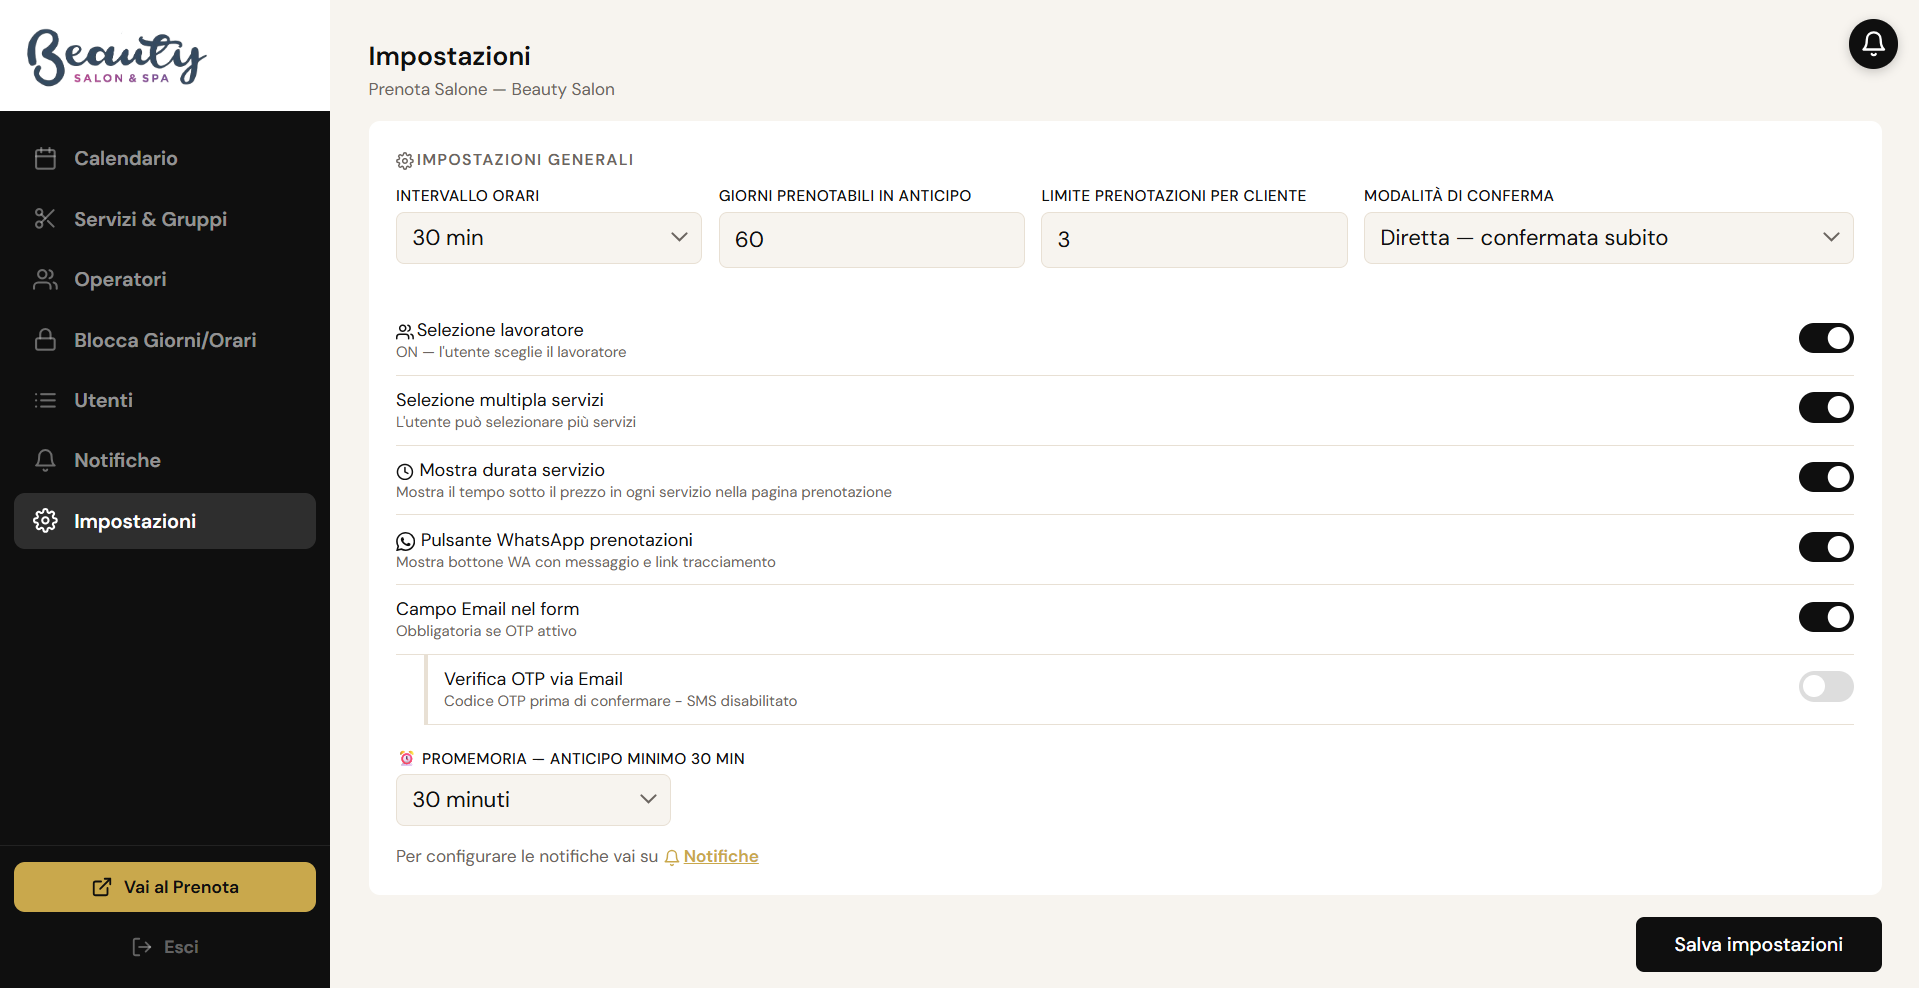
Task: Open the Calendario section
Action: tap(165, 158)
